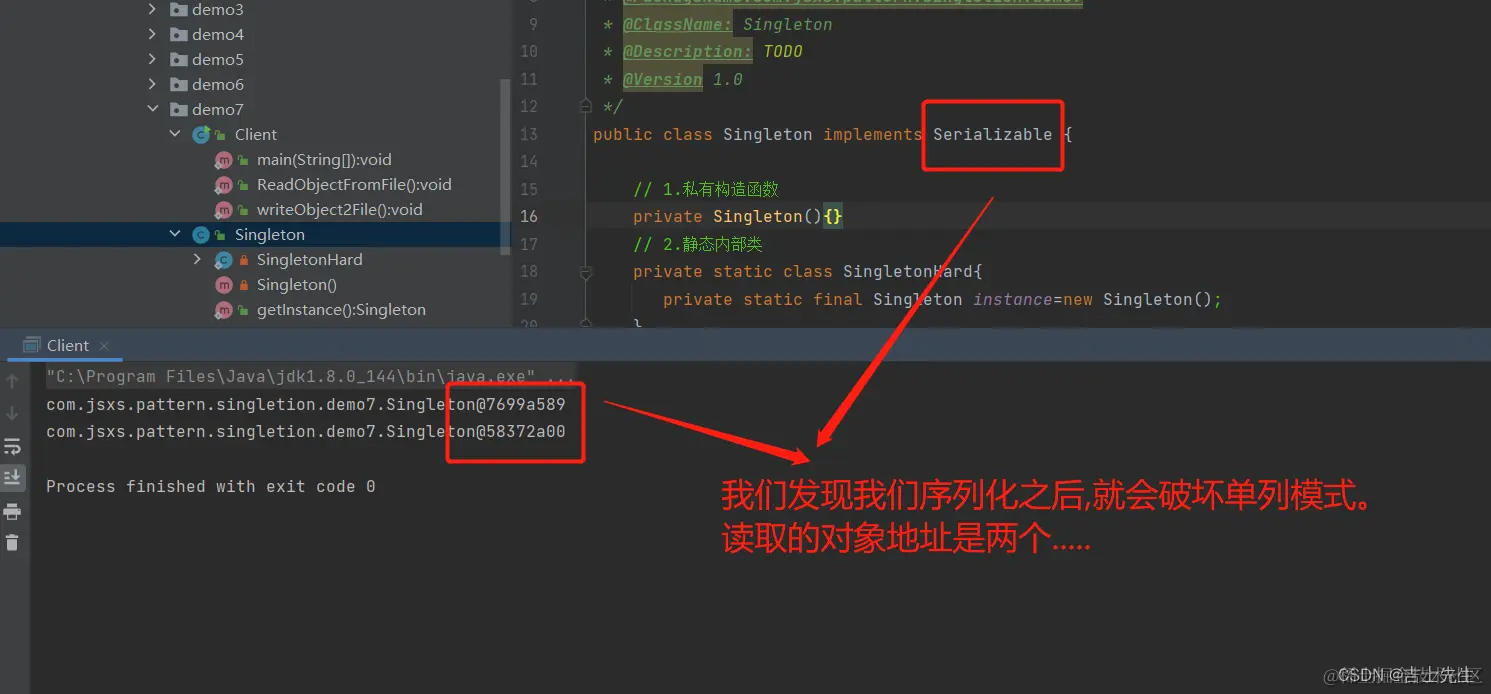This screenshot has height=694, width=1491.
Task: Click the up arrow in Run panel
Action: (12, 381)
